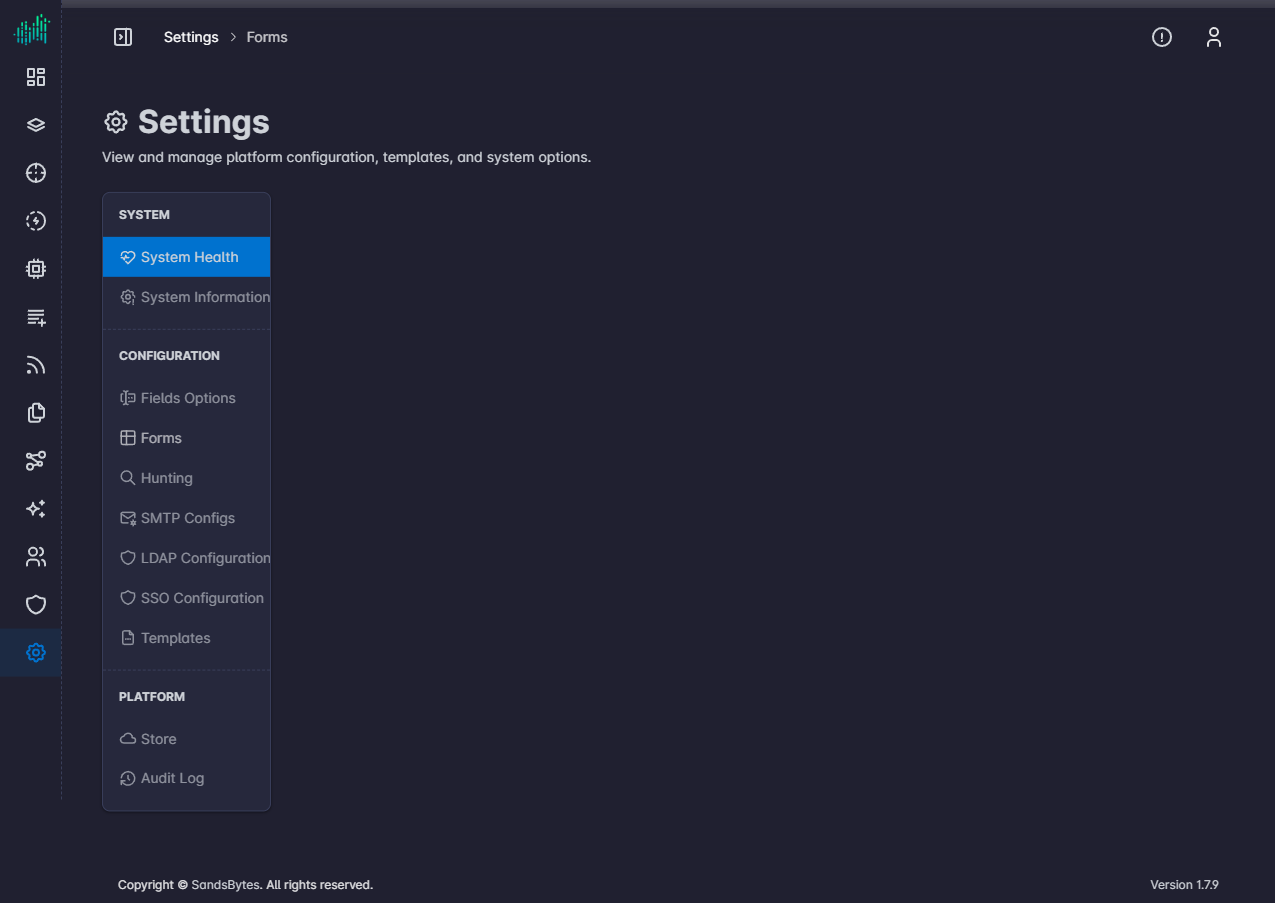
Task: Click the settings gear in the sidebar
Action: pyautogui.click(x=36, y=653)
